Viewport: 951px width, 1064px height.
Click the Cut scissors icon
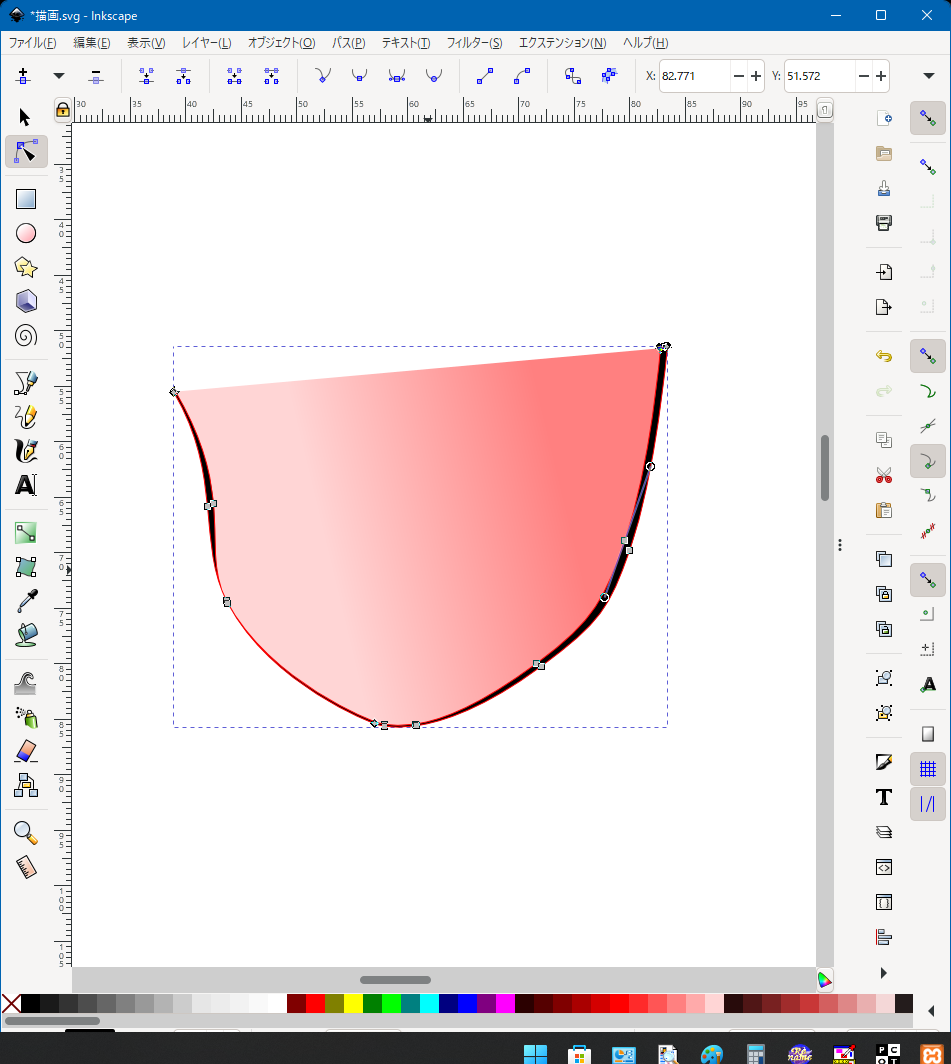click(x=883, y=475)
